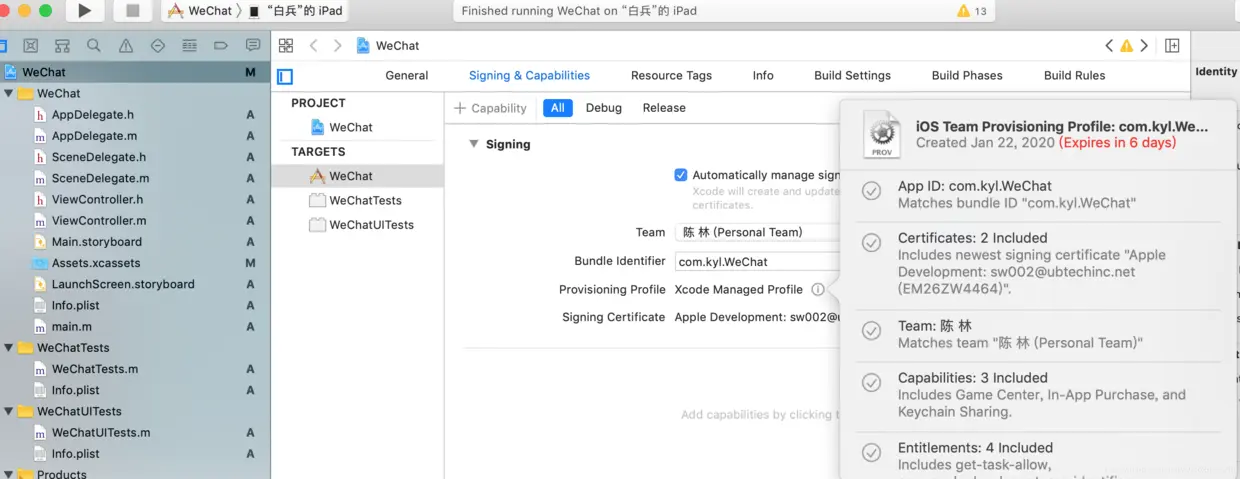Add an editor pane on the right
Screen dimensions: 1240x479
[1172, 46]
